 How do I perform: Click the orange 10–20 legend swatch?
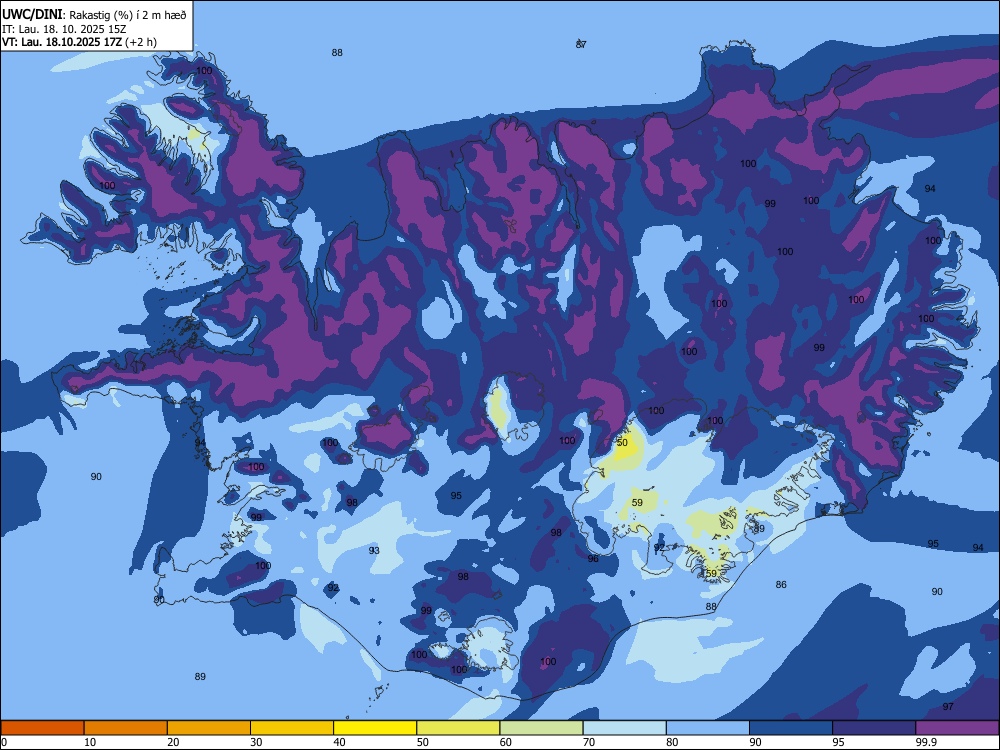pos(126,728)
